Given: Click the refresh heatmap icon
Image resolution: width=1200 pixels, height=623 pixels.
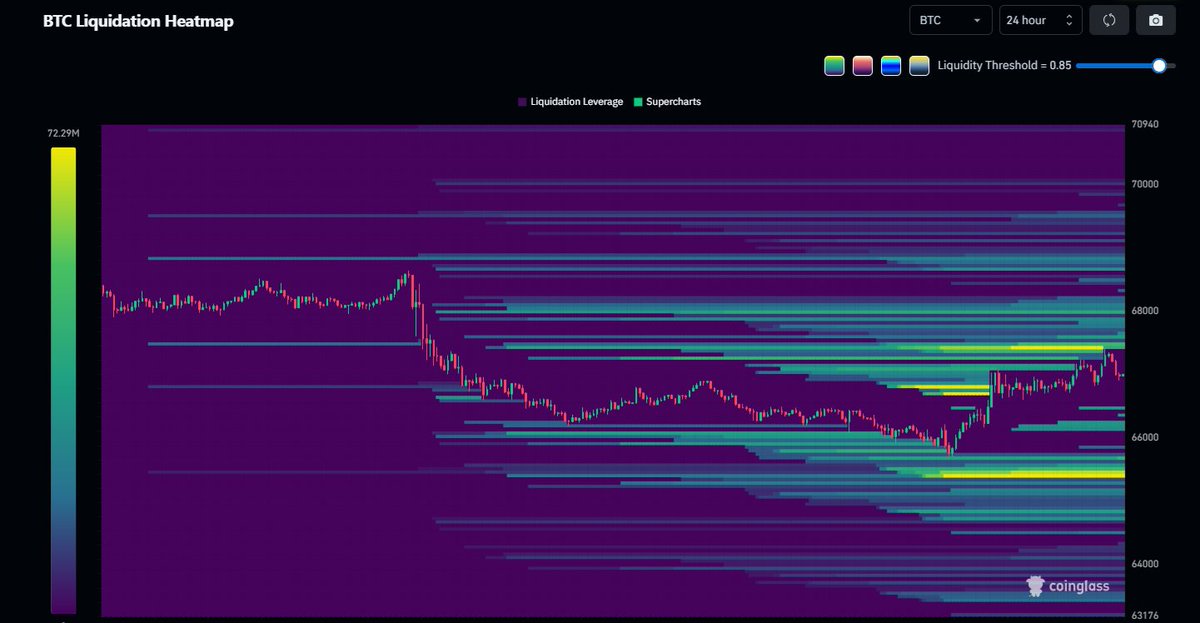Looking at the screenshot, I should pos(1108,19).
